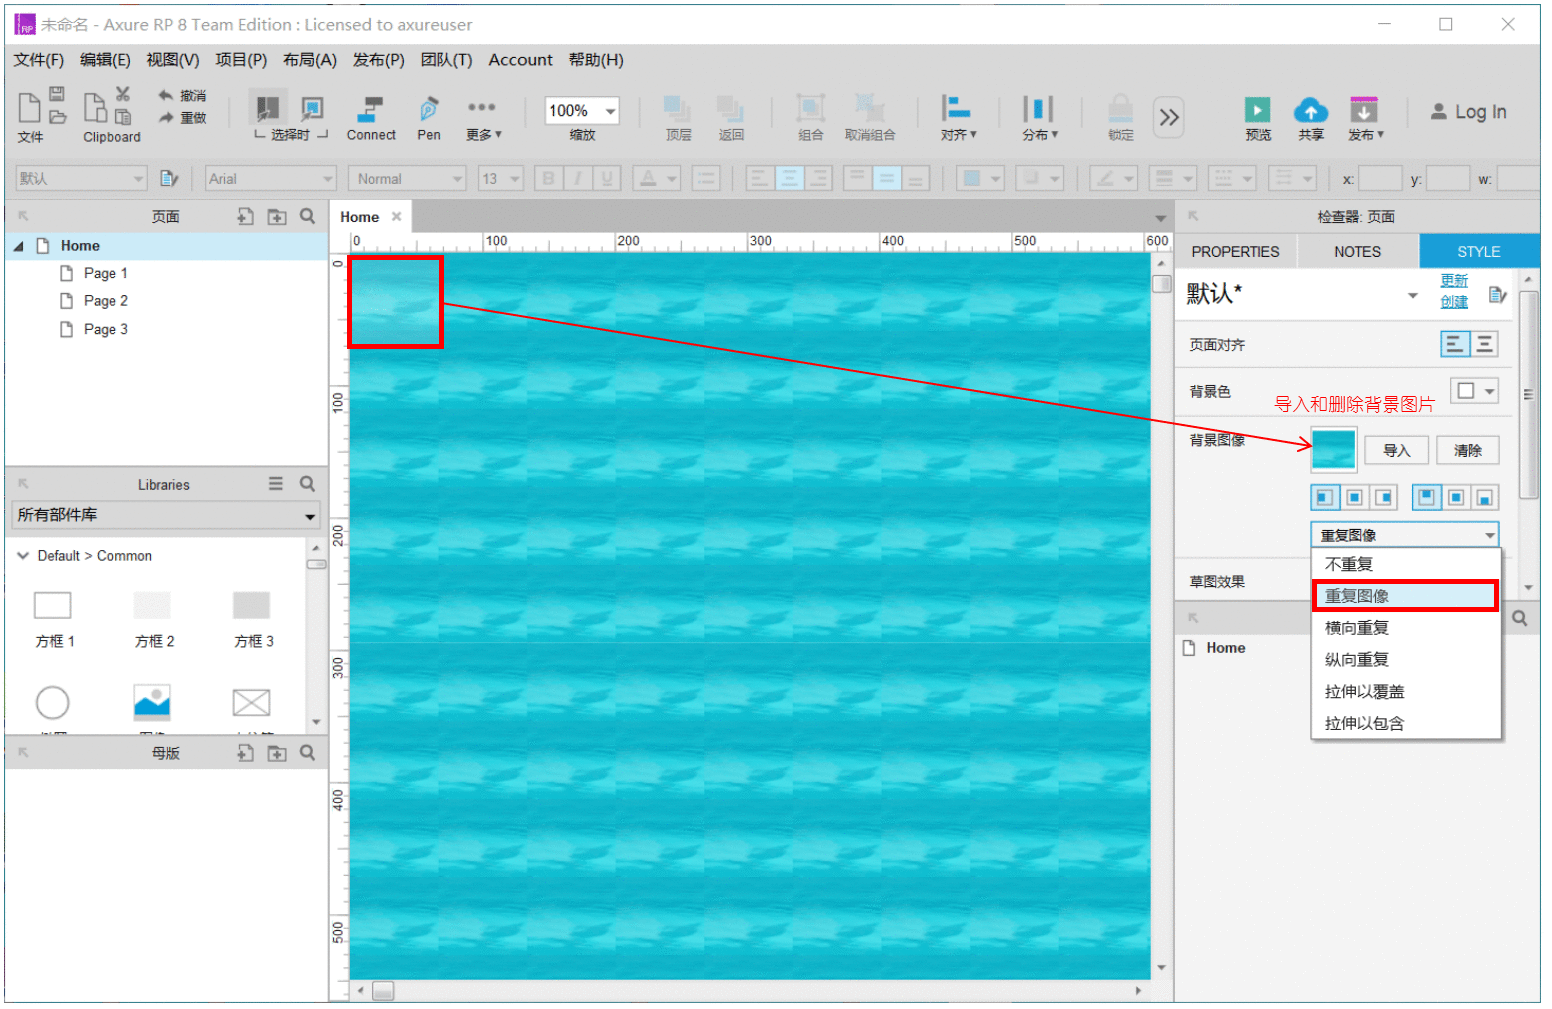Expand hidden toolbar items chevron
1552x1009 pixels.
pos(1169,118)
